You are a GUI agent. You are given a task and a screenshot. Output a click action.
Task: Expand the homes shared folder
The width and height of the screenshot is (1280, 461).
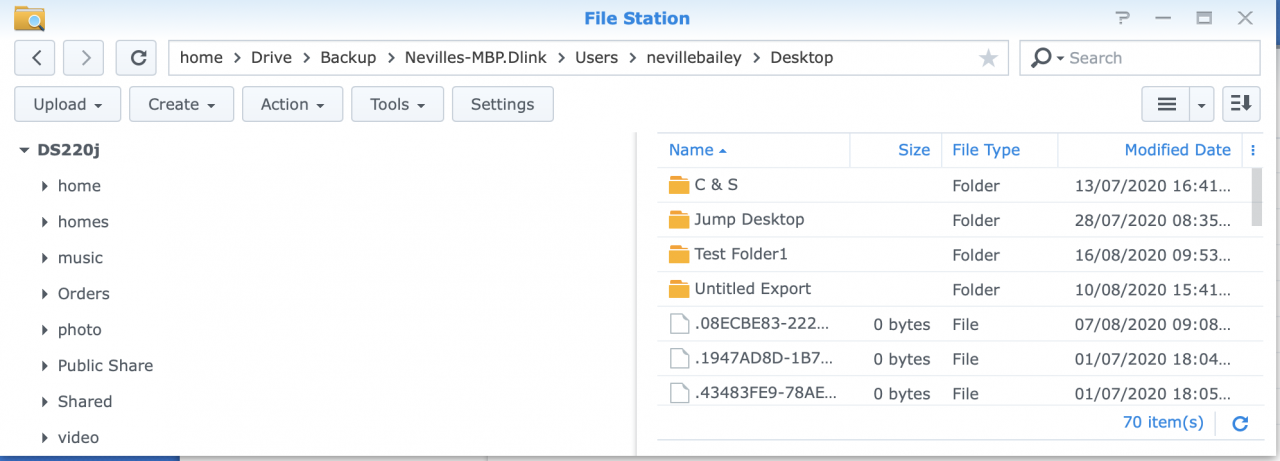45,222
